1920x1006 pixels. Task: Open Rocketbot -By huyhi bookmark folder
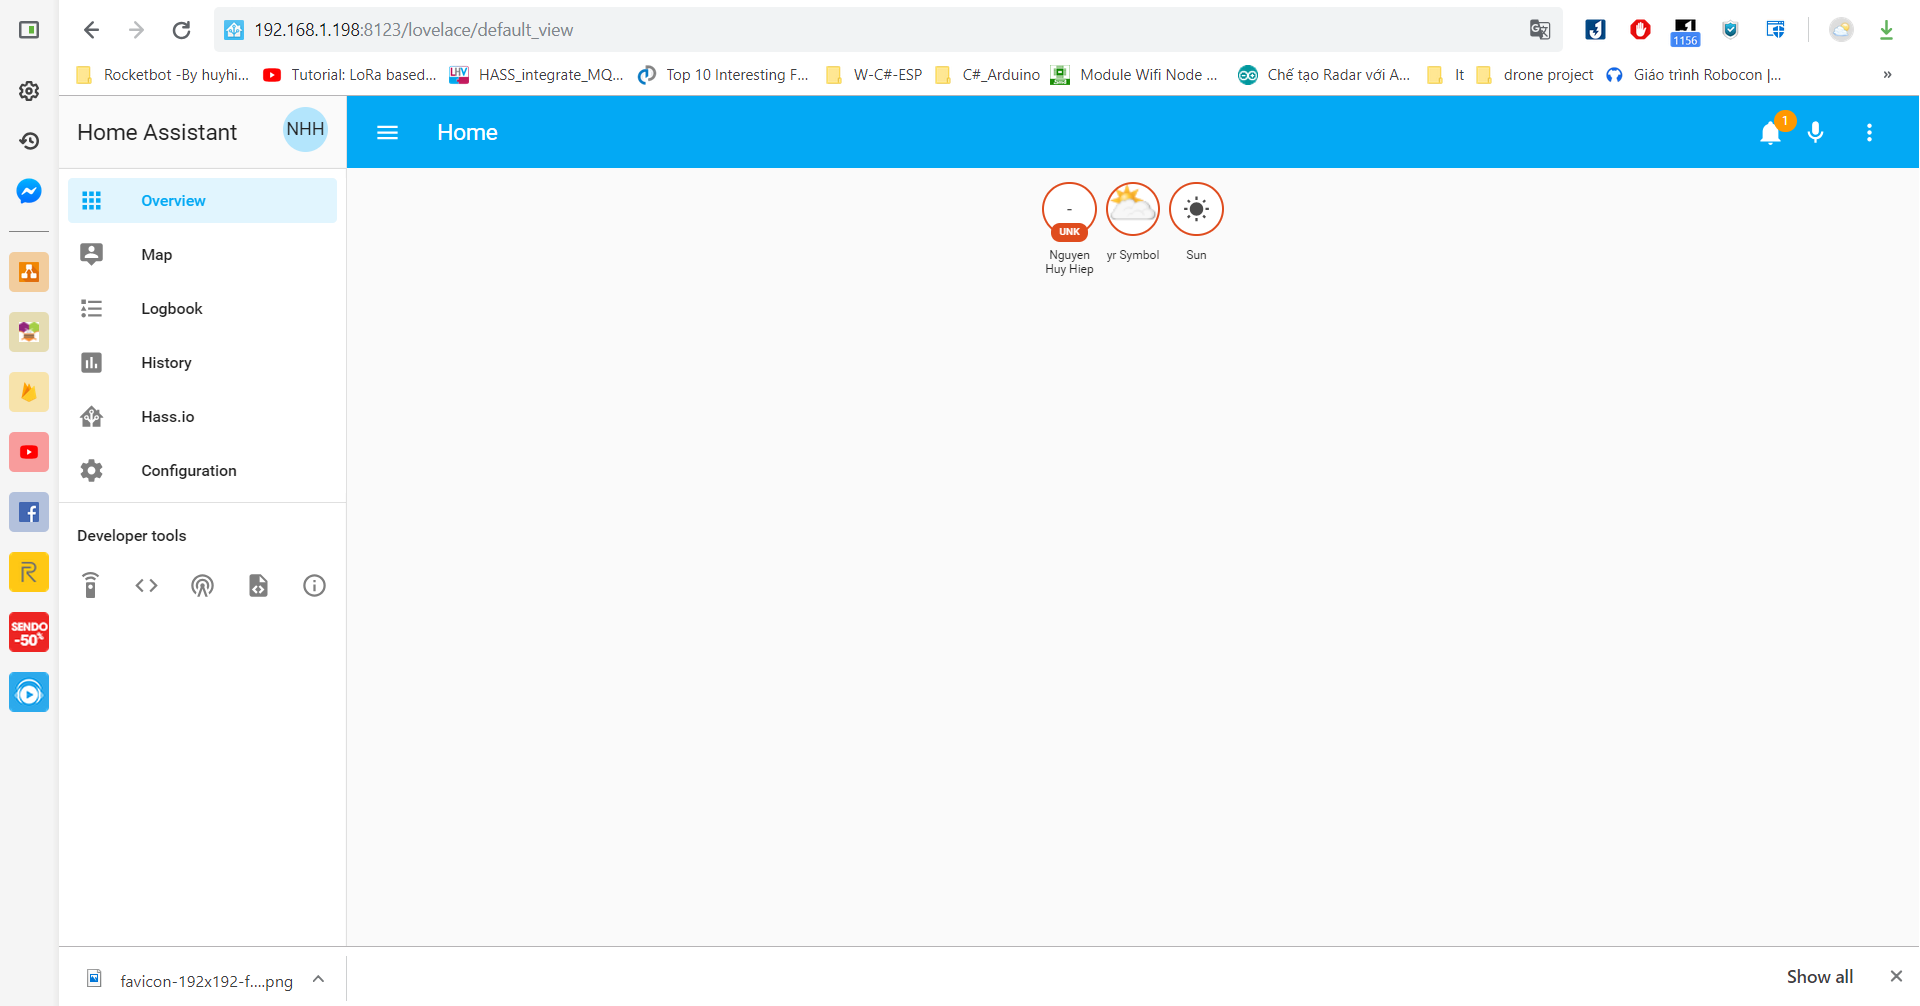tap(163, 75)
